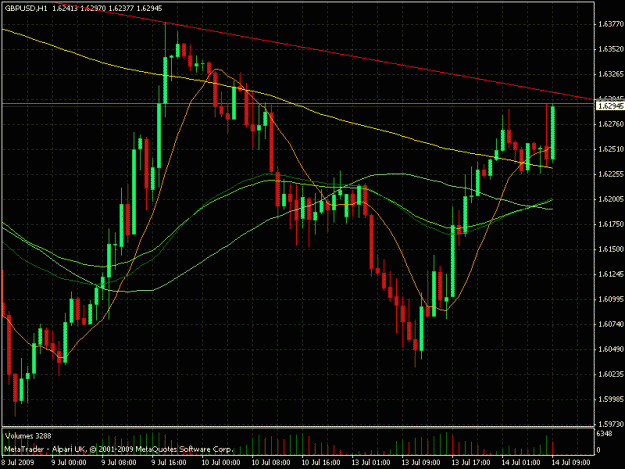Screen dimensions: 625x469
Task: Click the 10 Jul 00:00 time label
Action: coord(221,463)
